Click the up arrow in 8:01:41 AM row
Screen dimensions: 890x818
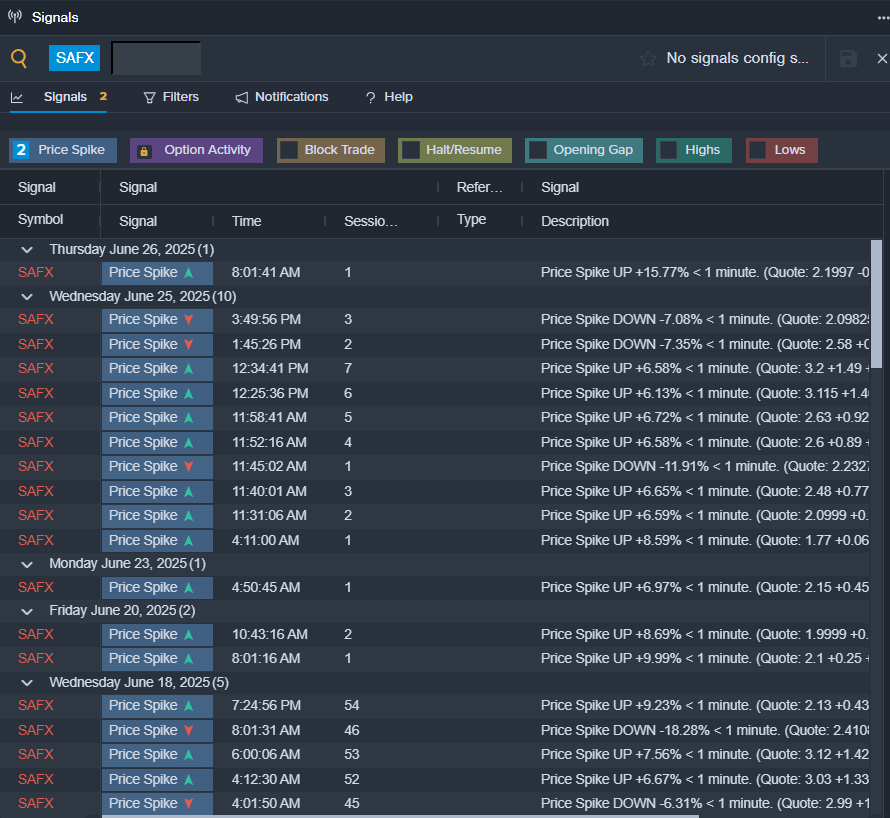tap(188, 272)
